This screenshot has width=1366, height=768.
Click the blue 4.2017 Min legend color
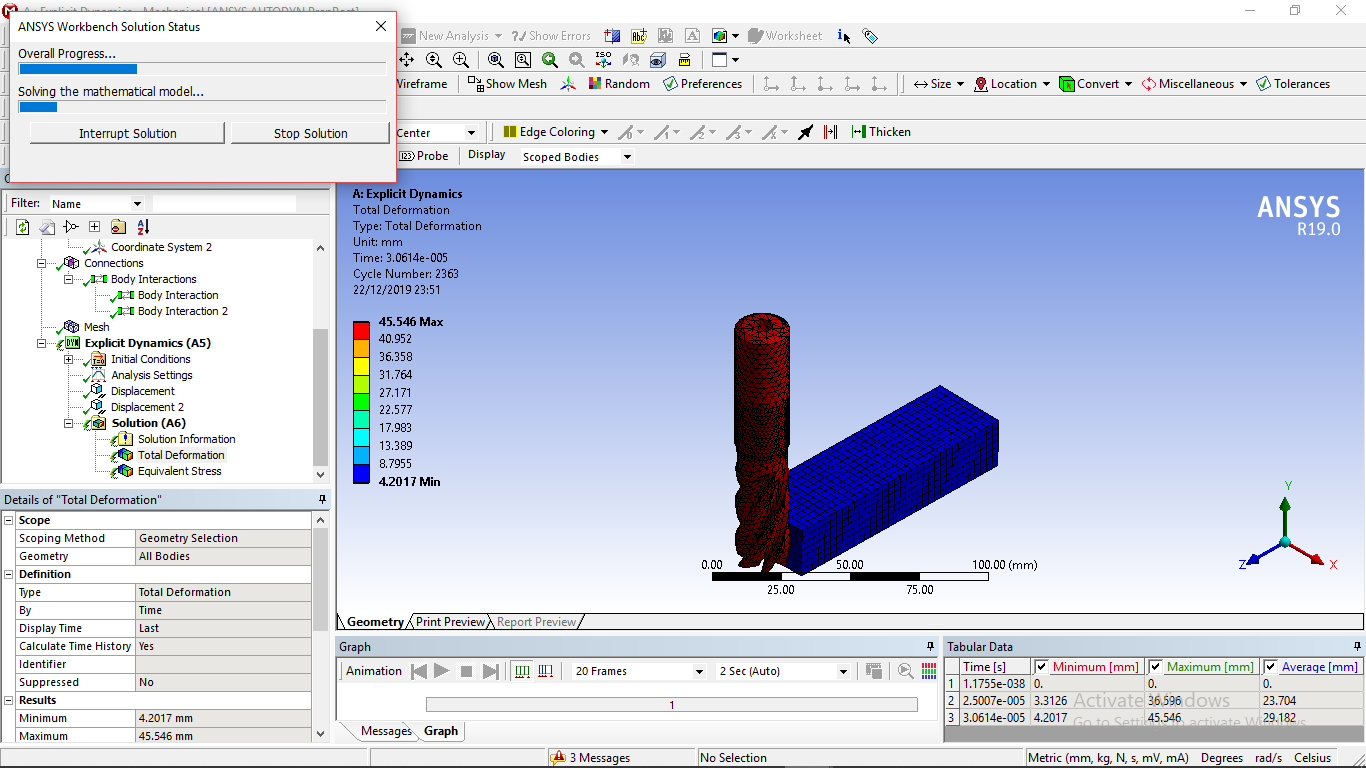[x=361, y=474]
